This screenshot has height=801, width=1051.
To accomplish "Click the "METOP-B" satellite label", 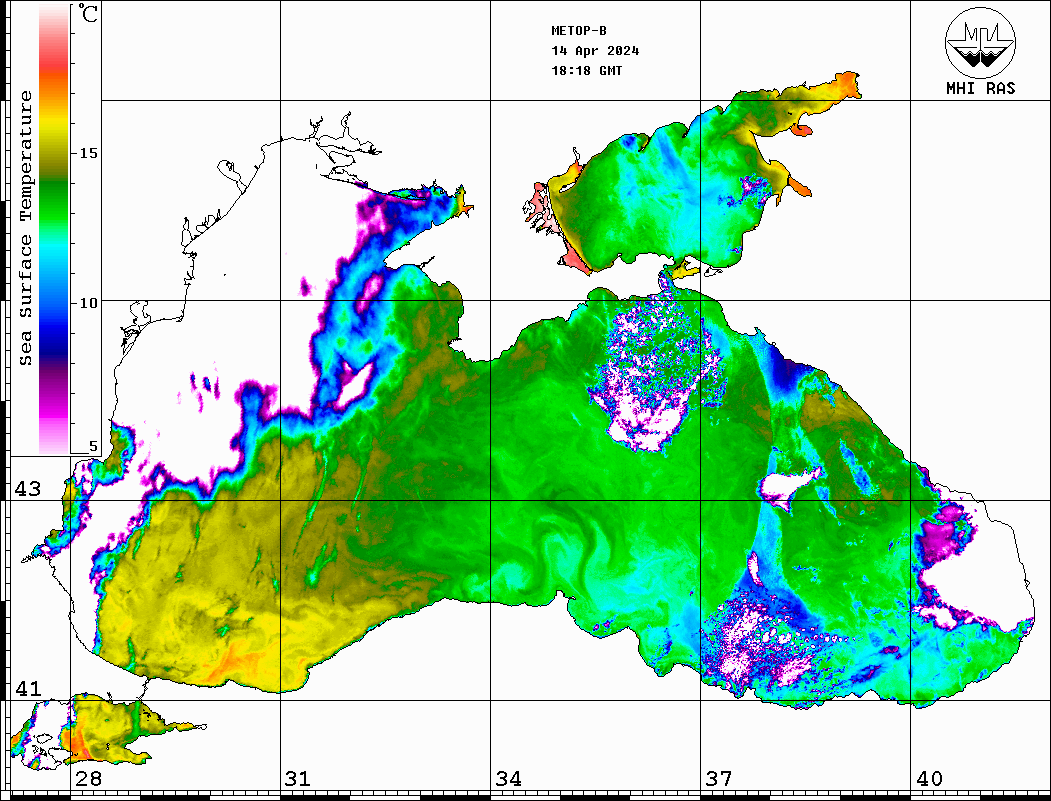I will 578,30.
